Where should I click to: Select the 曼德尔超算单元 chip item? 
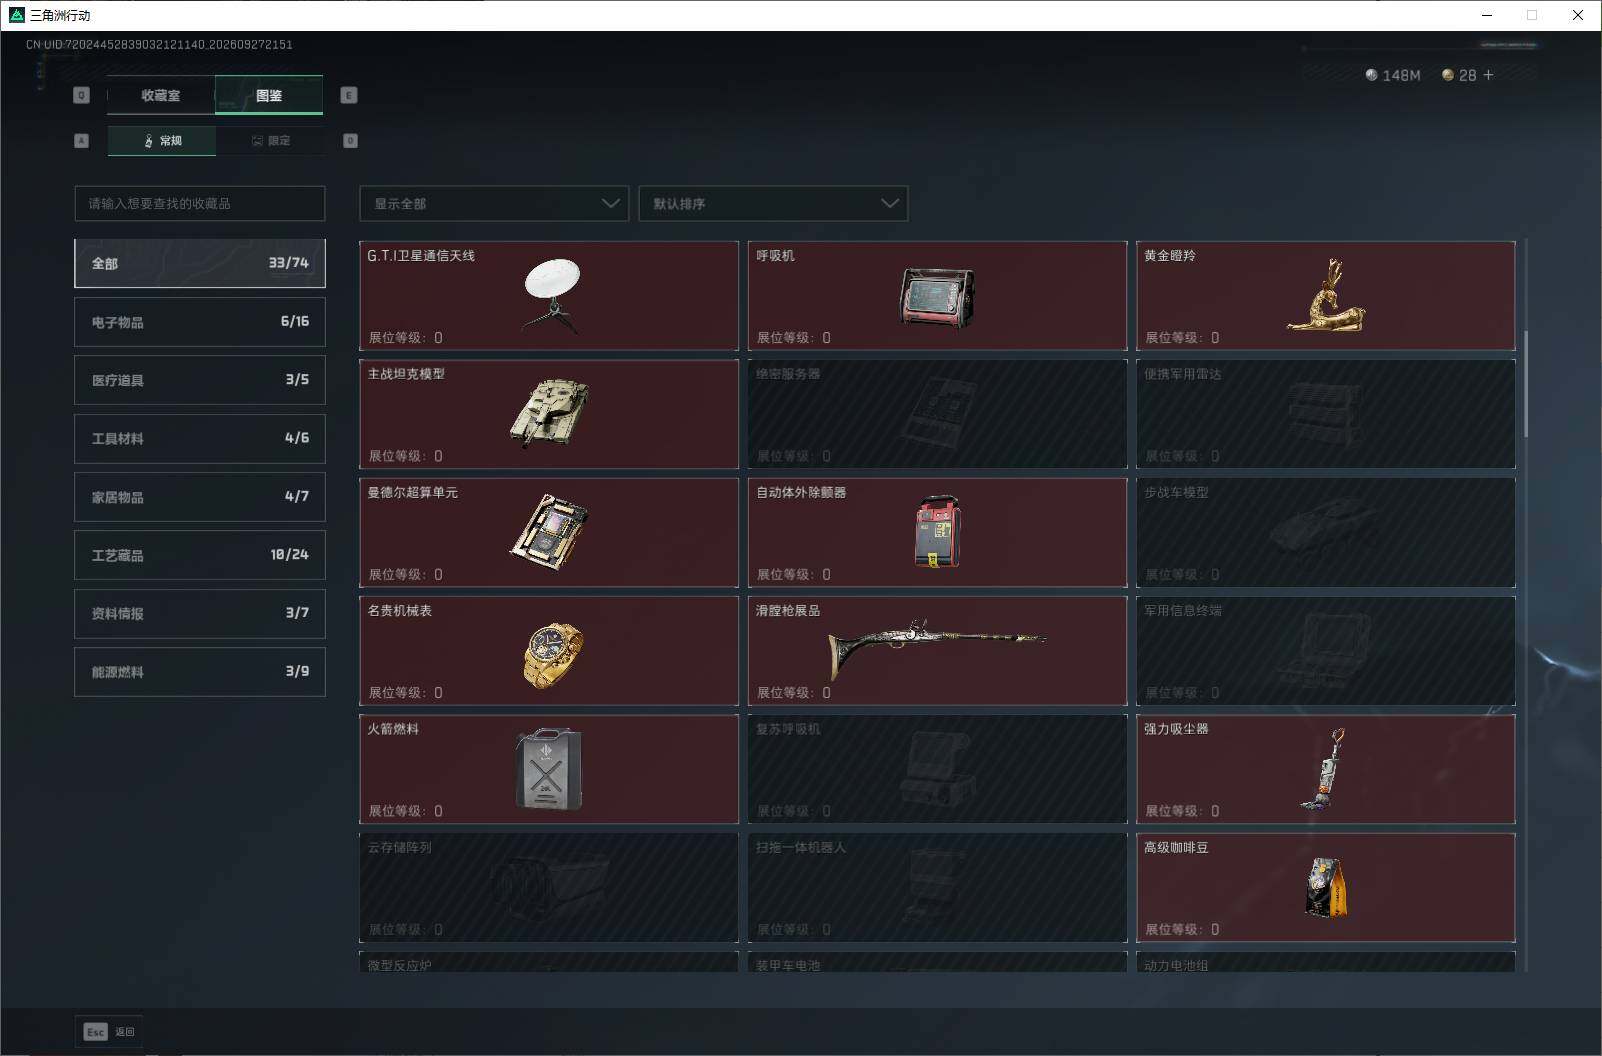click(549, 532)
